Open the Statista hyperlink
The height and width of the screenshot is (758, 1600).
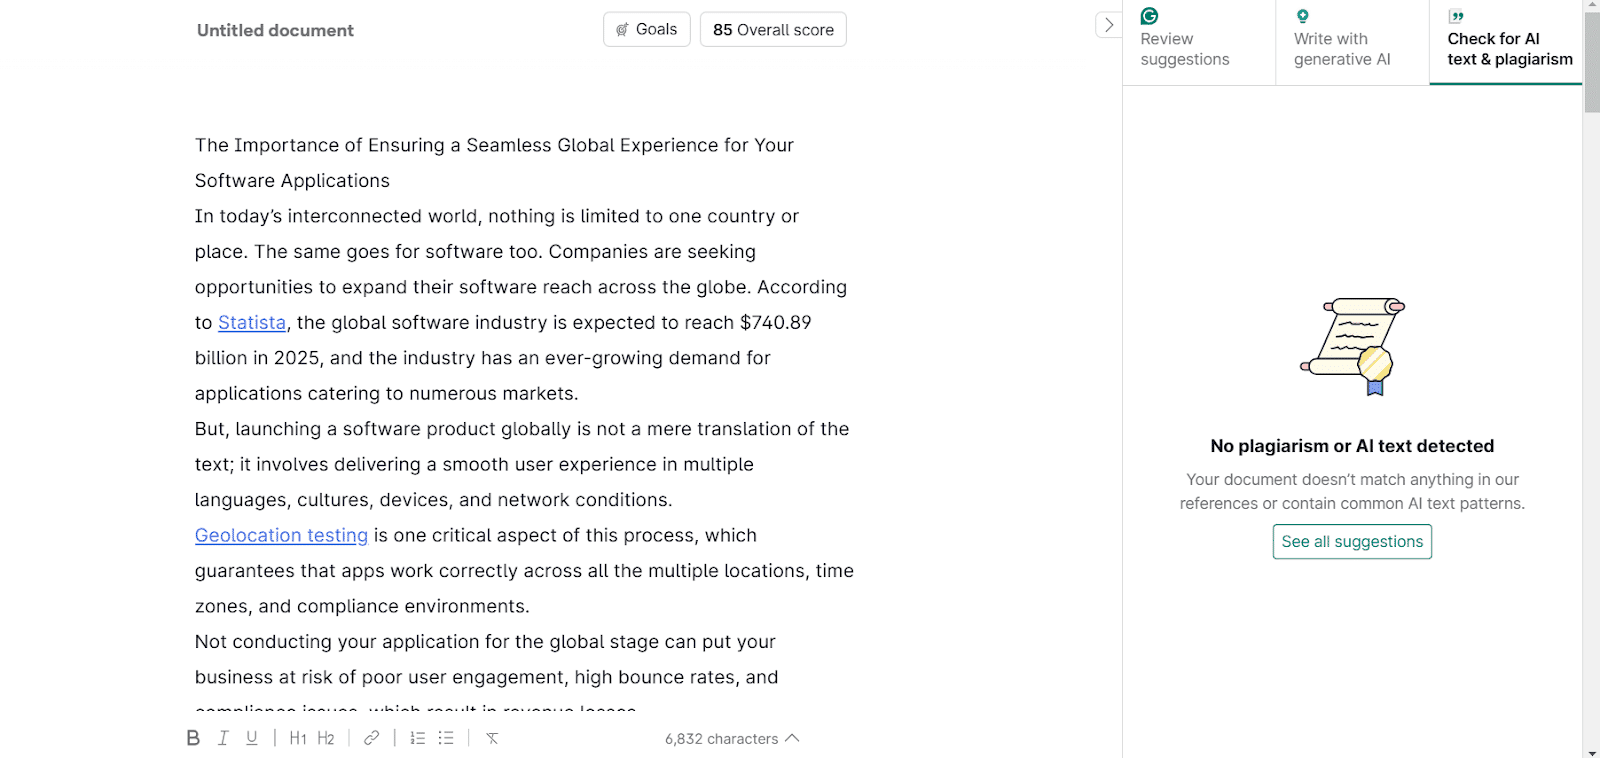(252, 322)
